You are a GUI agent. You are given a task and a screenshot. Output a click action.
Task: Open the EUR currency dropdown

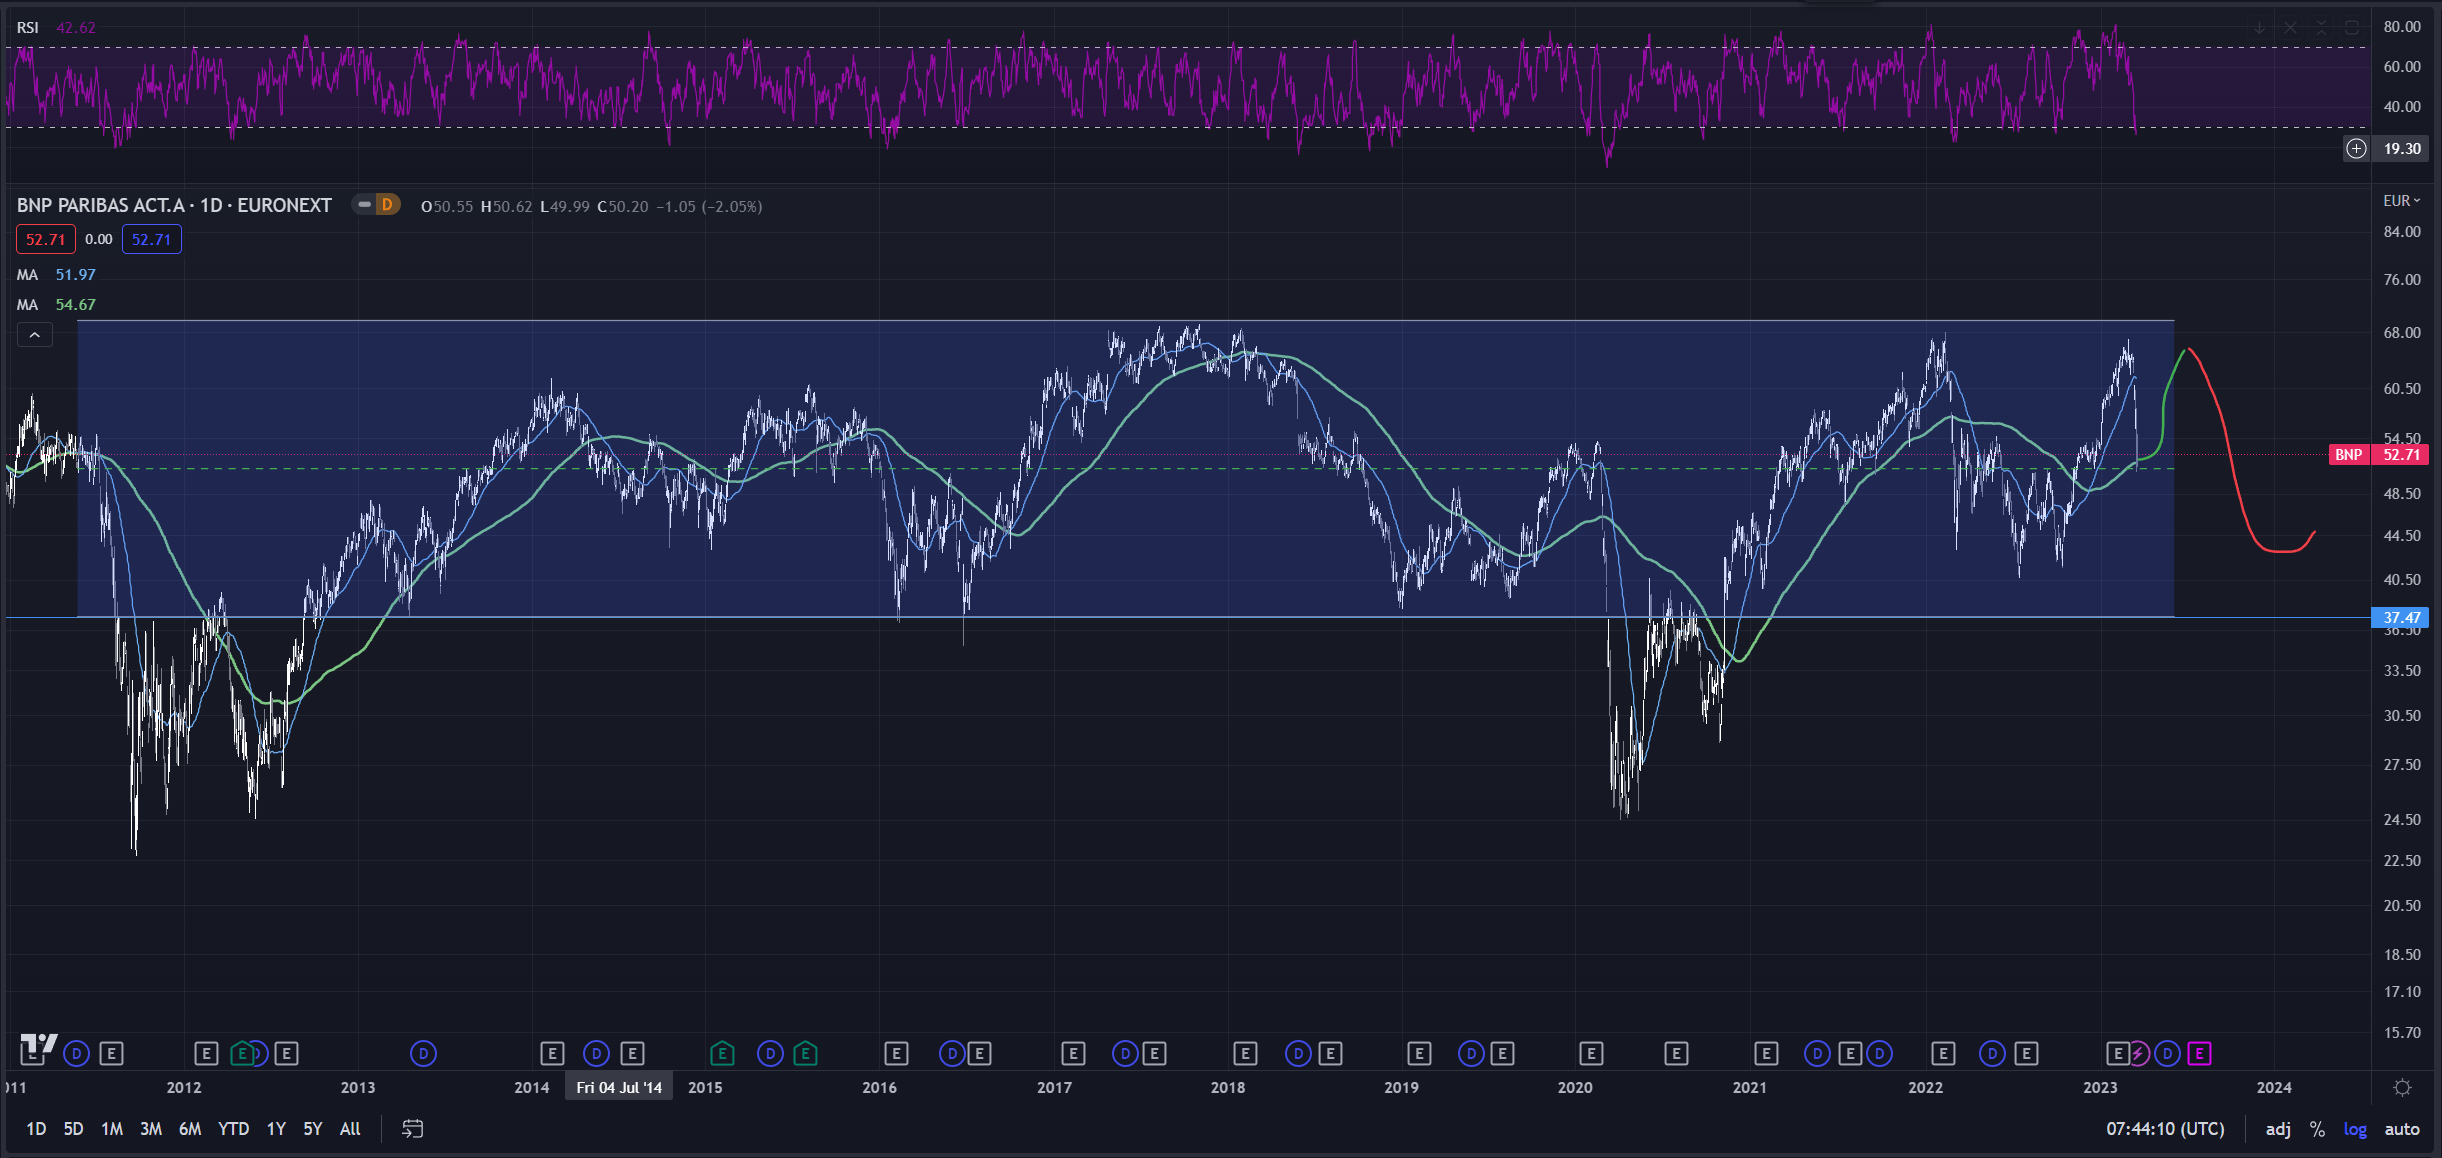click(2401, 201)
